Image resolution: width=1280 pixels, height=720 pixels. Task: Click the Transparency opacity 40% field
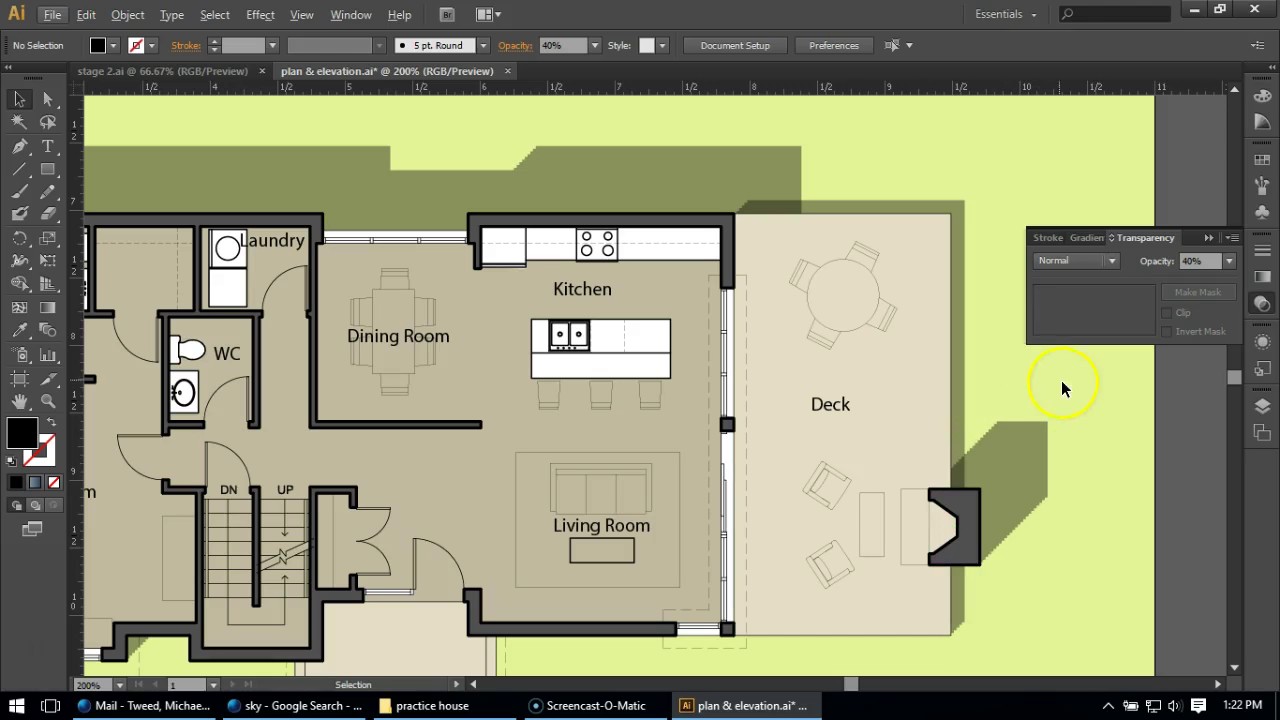tap(1200, 261)
